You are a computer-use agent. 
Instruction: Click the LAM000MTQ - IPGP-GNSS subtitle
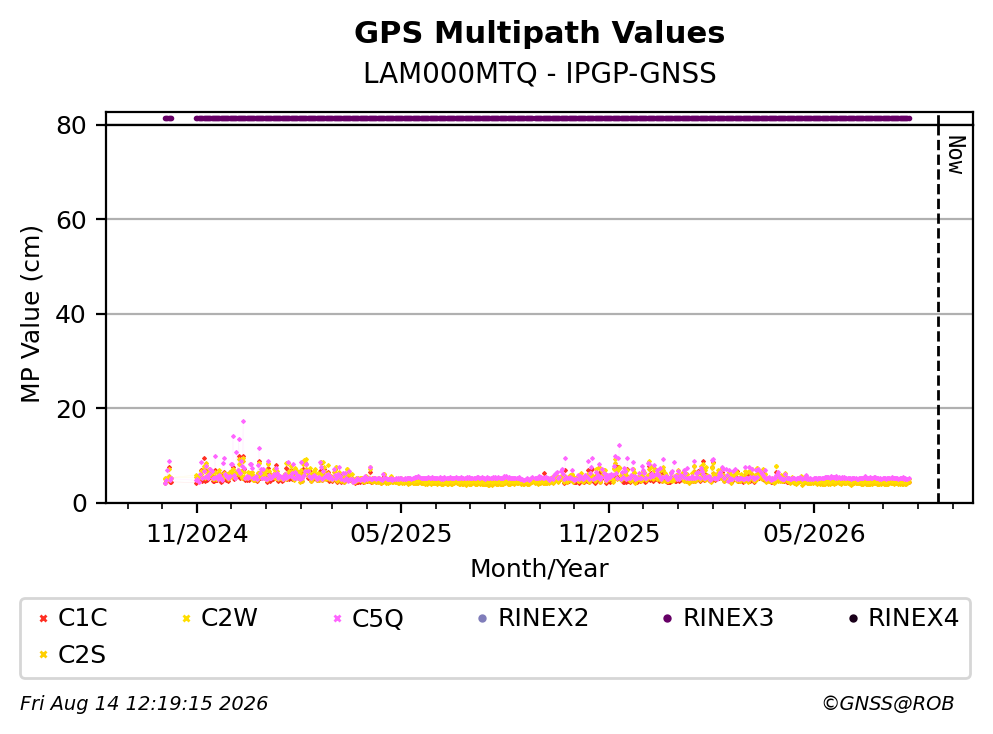(540, 73)
